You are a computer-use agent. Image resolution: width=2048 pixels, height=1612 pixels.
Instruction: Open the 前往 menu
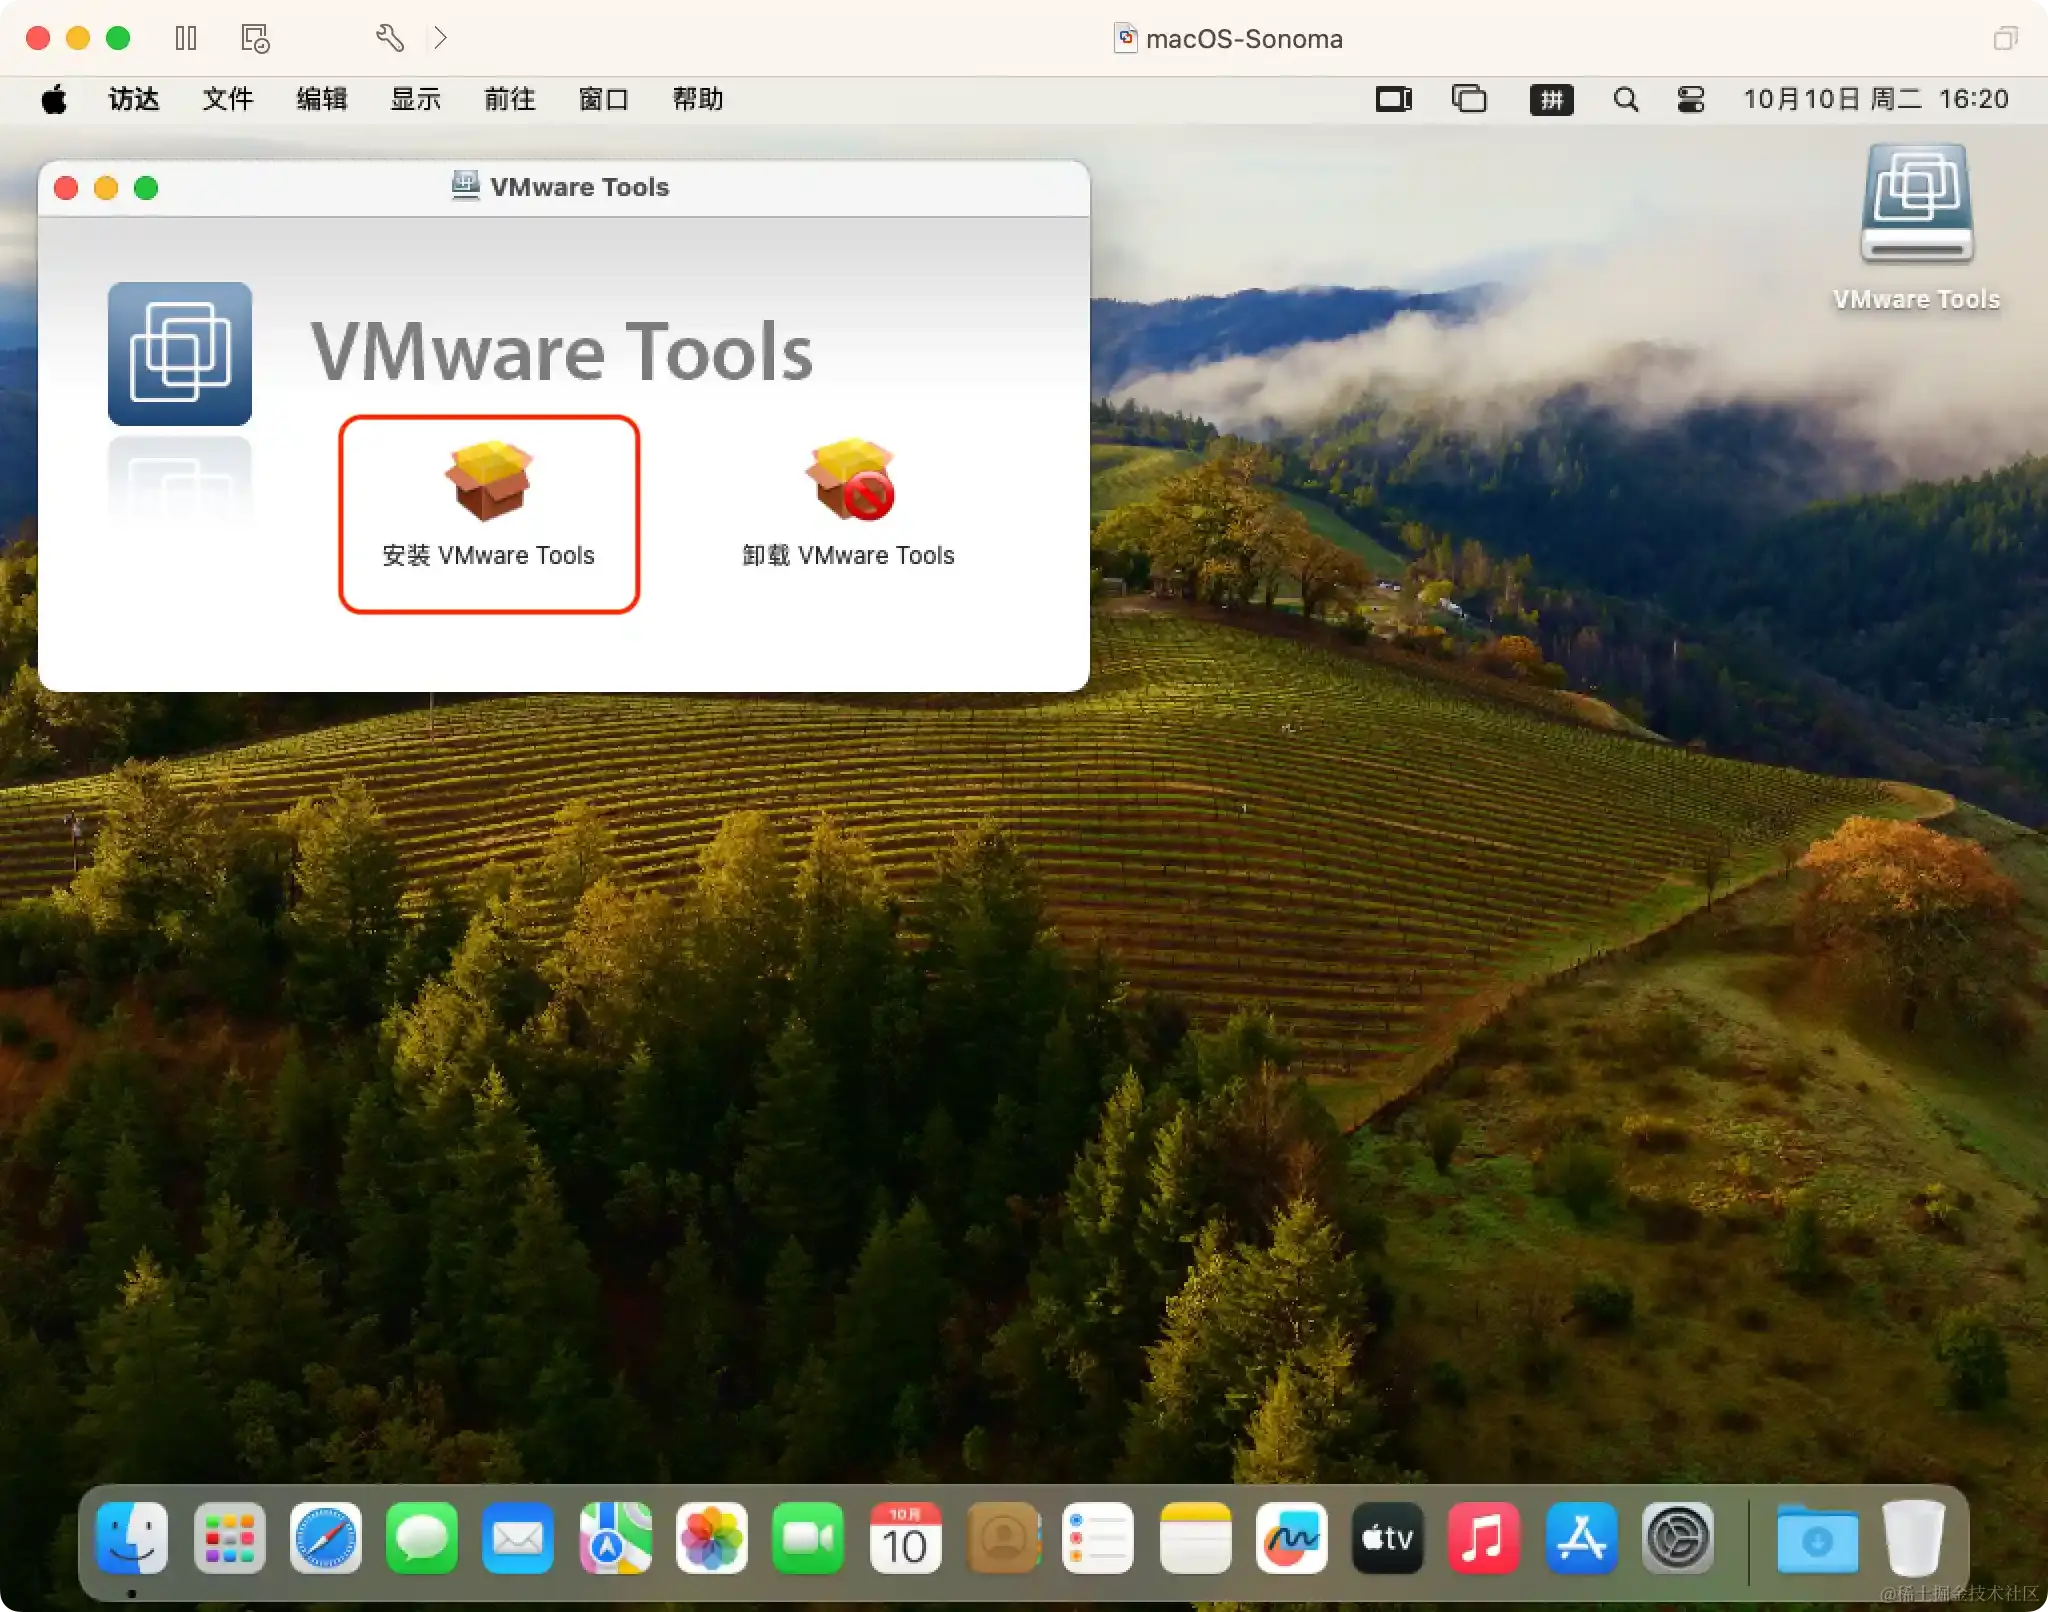tap(509, 99)
